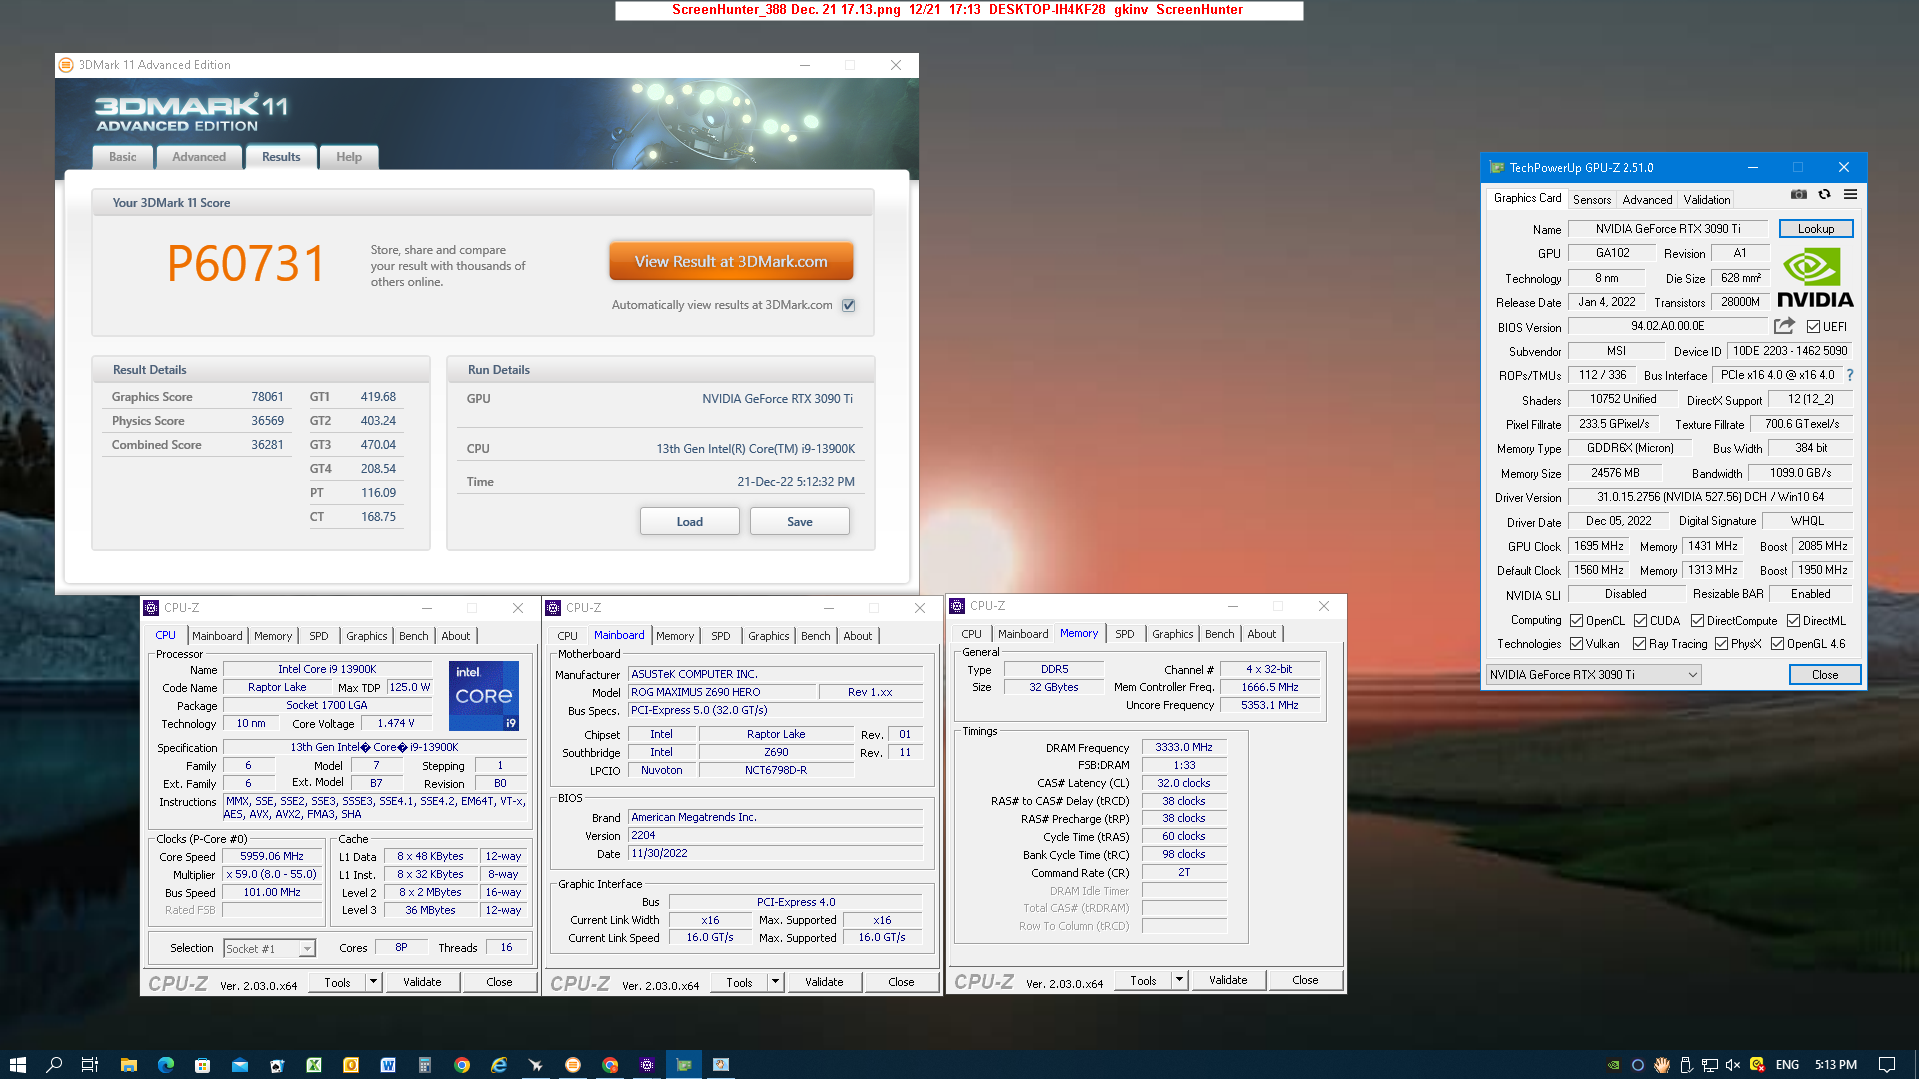Screen dimensions: 1919x1079
Task: Toggle automatically view results at 3DMark.com
Action: pyautogui.click(x=848, y=305)
